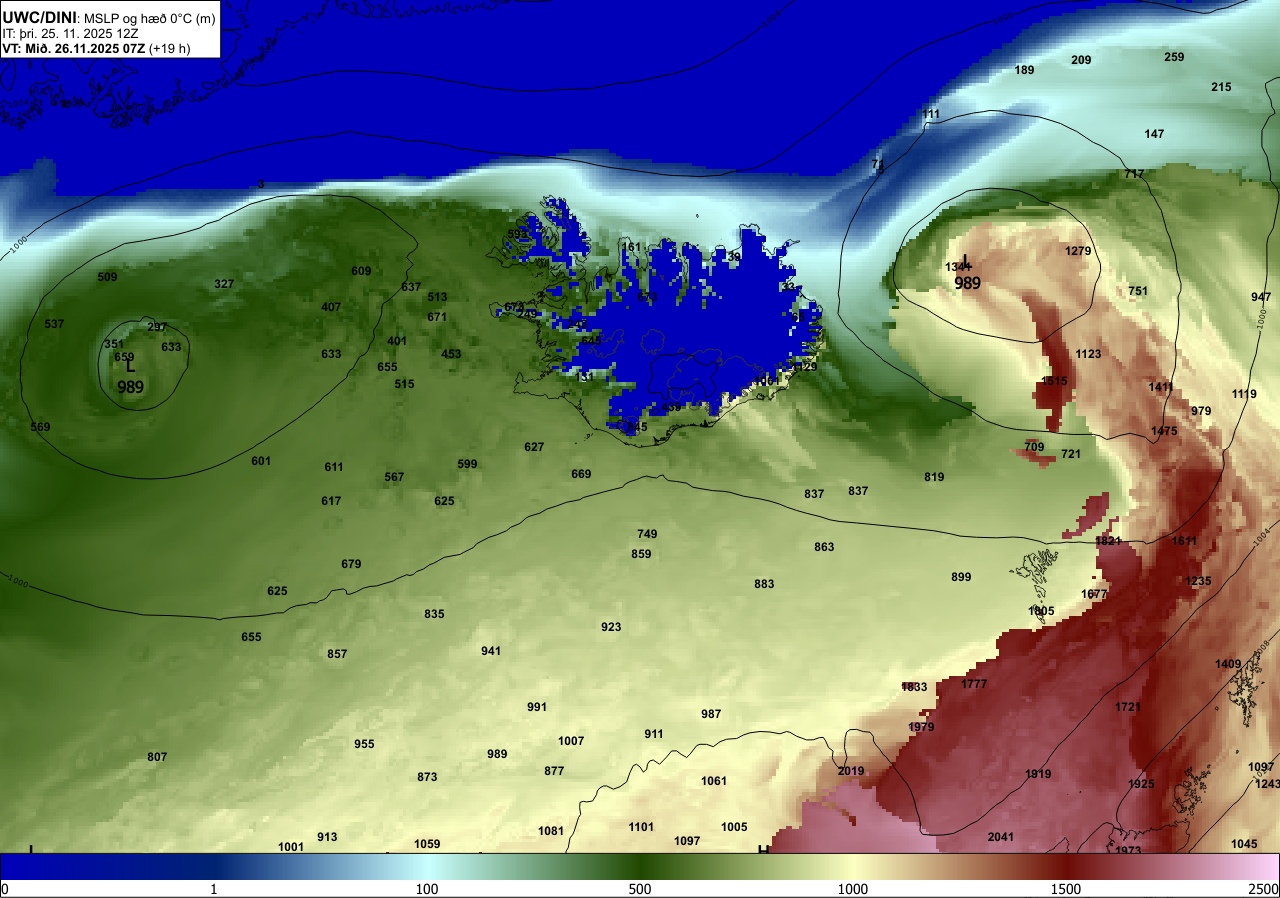Select the 1235 value
This screenshot has width=1280, height=898.
pos(1198,581)
